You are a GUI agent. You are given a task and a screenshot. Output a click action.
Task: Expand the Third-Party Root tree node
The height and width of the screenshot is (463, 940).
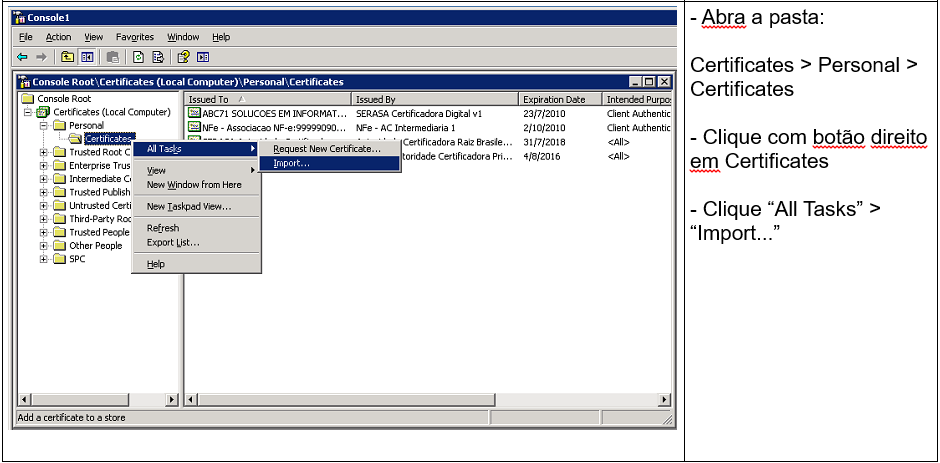click(43, 219)
